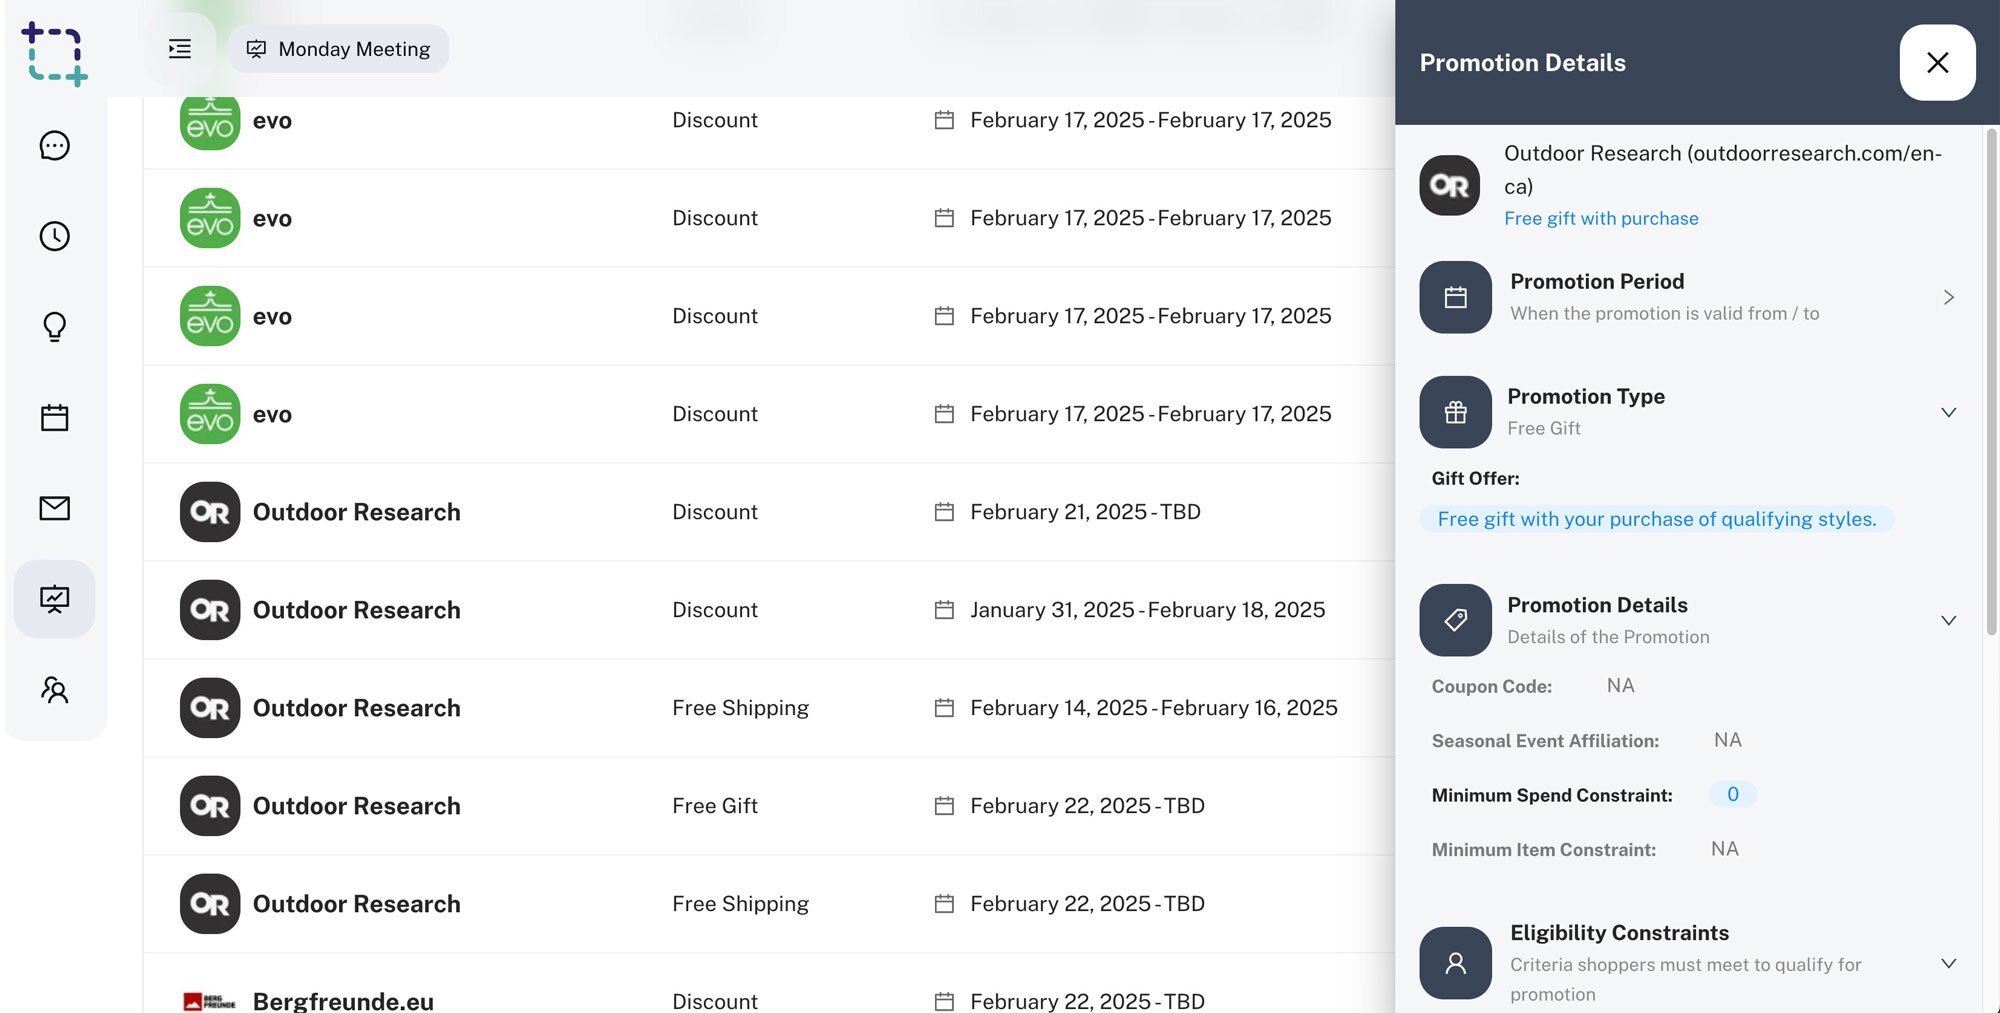Click the Promotion Period calendar icon
2000x1013 pixels.
coord(1455,297)
